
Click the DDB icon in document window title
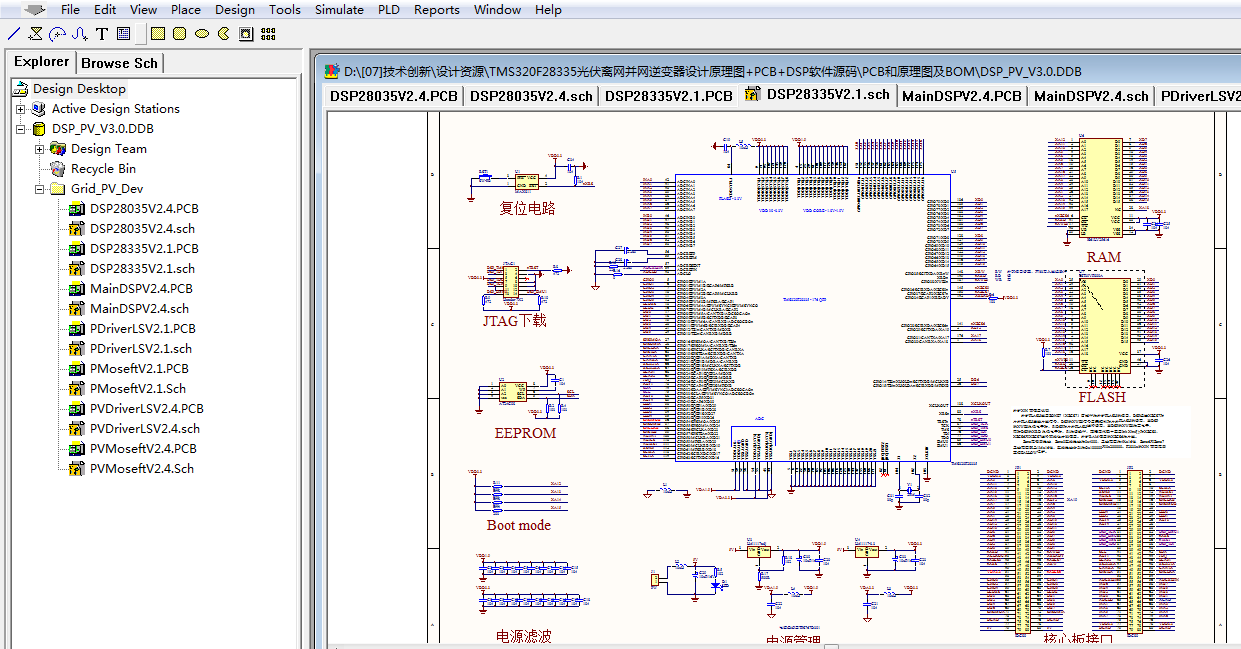(x=333, y=71)
